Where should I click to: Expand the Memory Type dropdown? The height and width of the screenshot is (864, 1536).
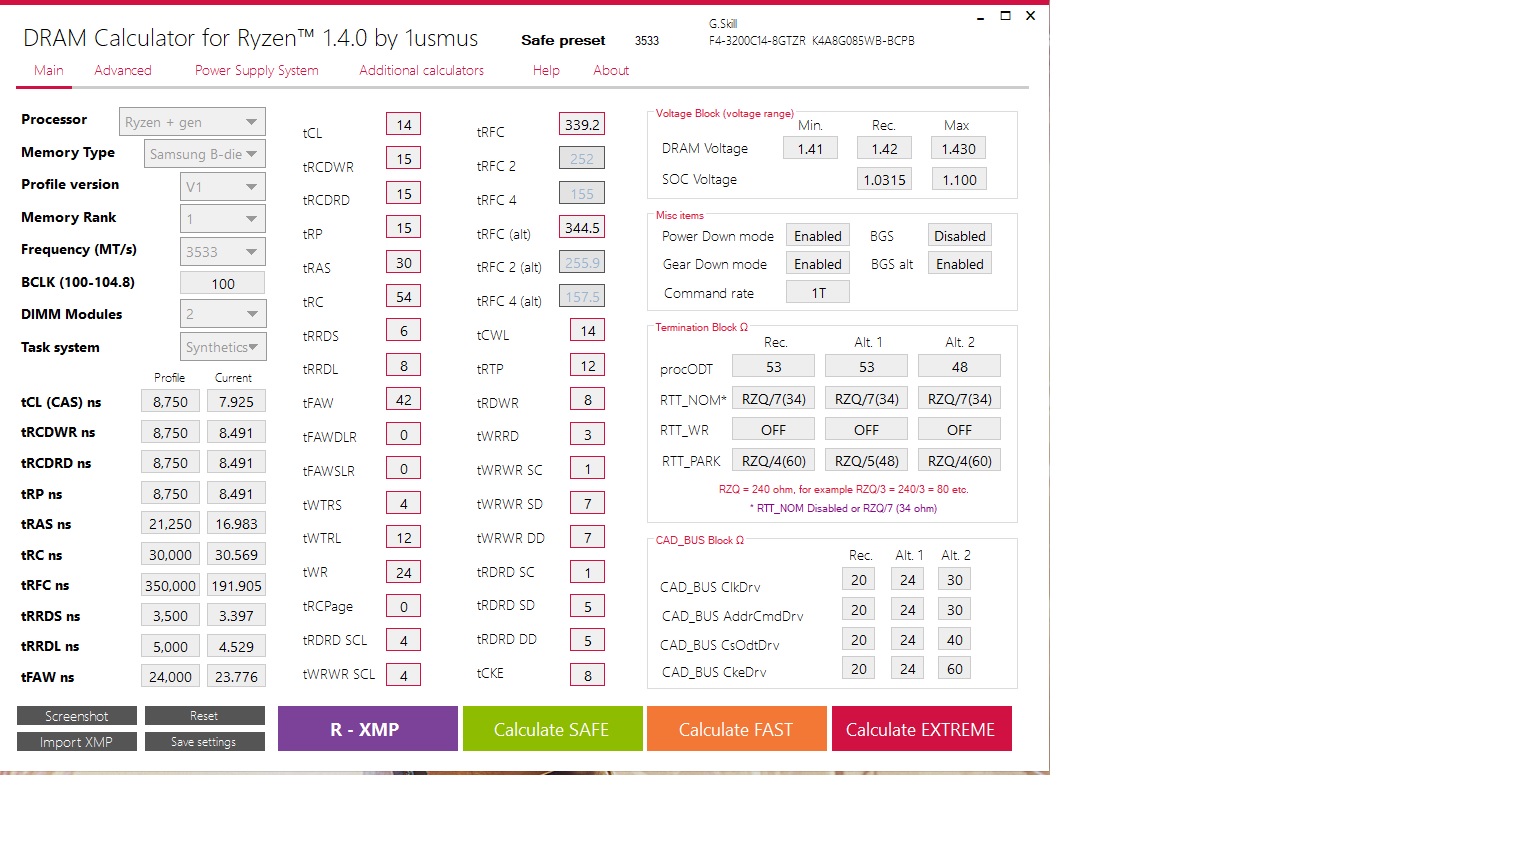point(205,154)
